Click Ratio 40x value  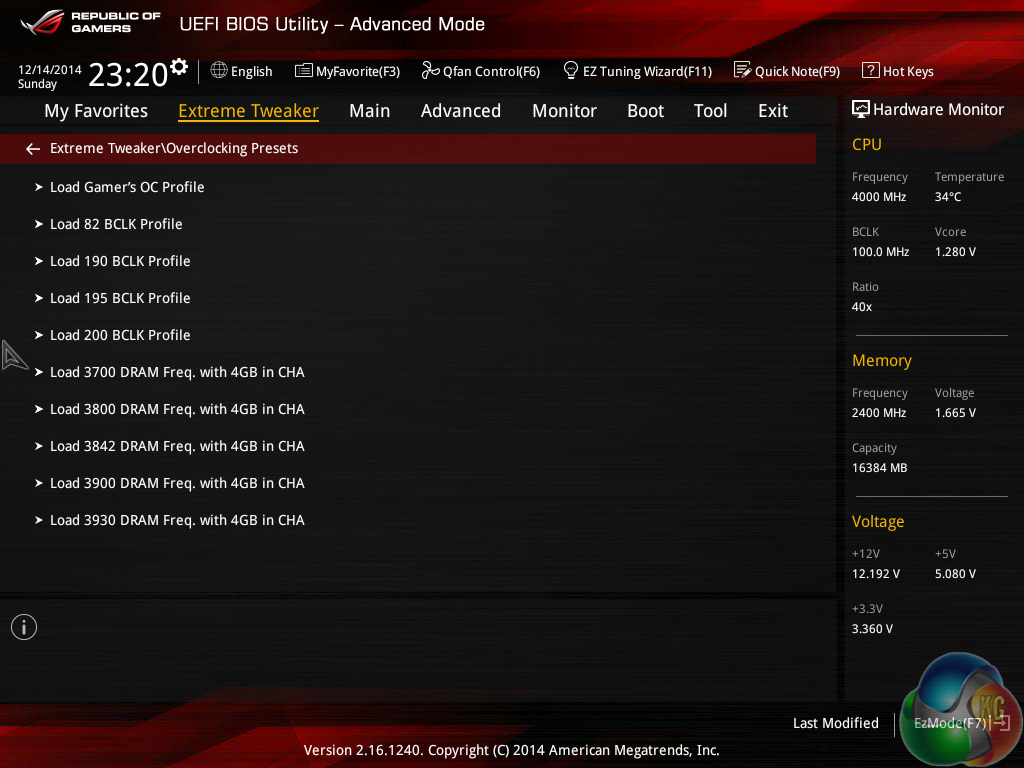coord(861,306)
